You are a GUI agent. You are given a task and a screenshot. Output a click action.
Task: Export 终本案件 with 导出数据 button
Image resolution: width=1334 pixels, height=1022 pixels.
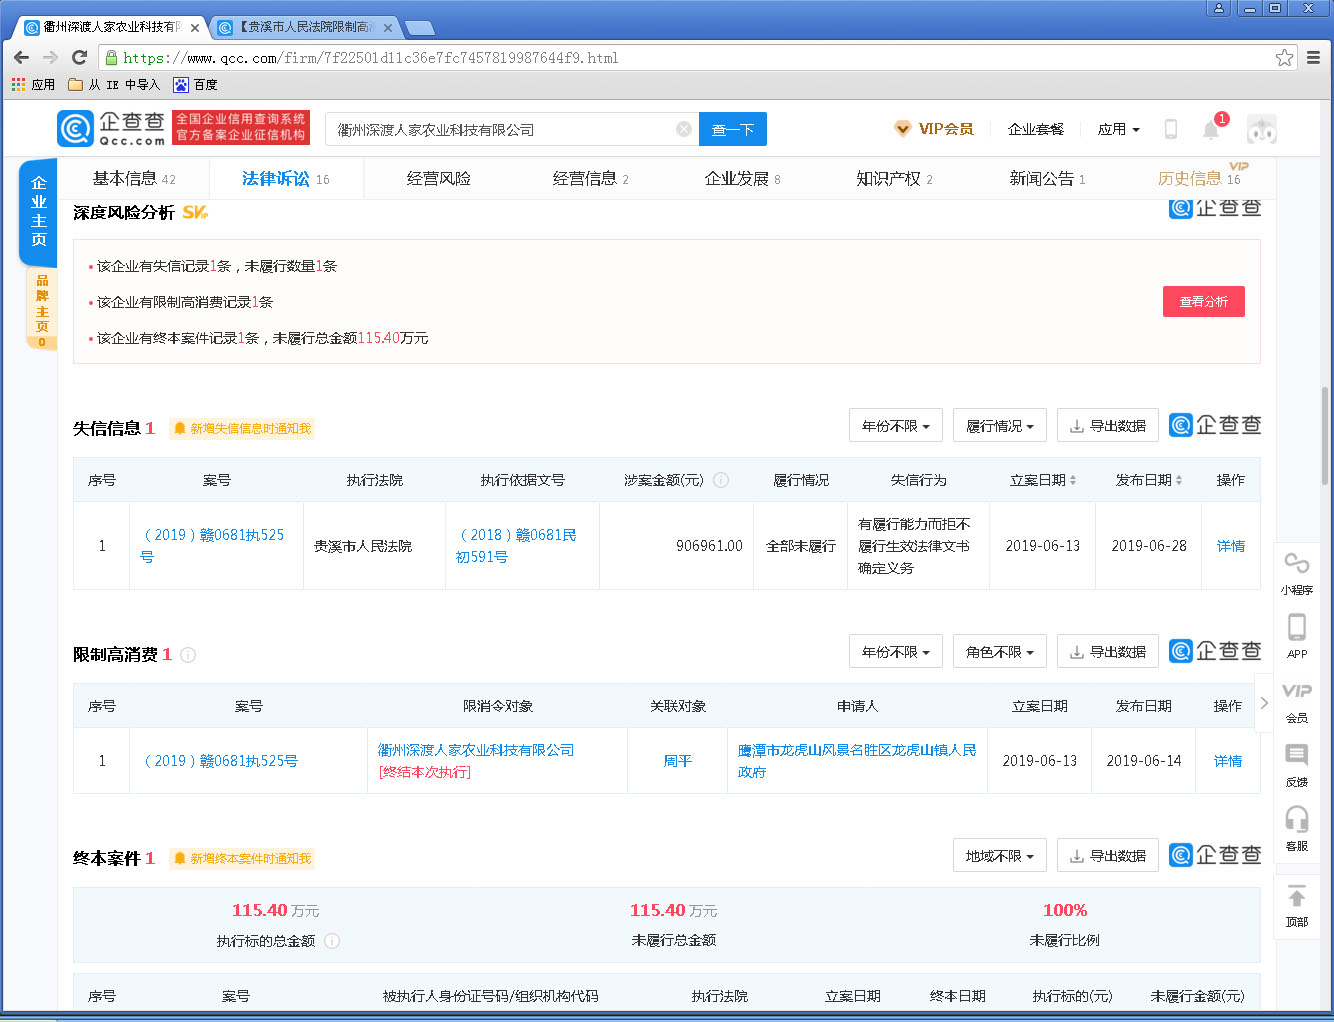(1107, 856)
